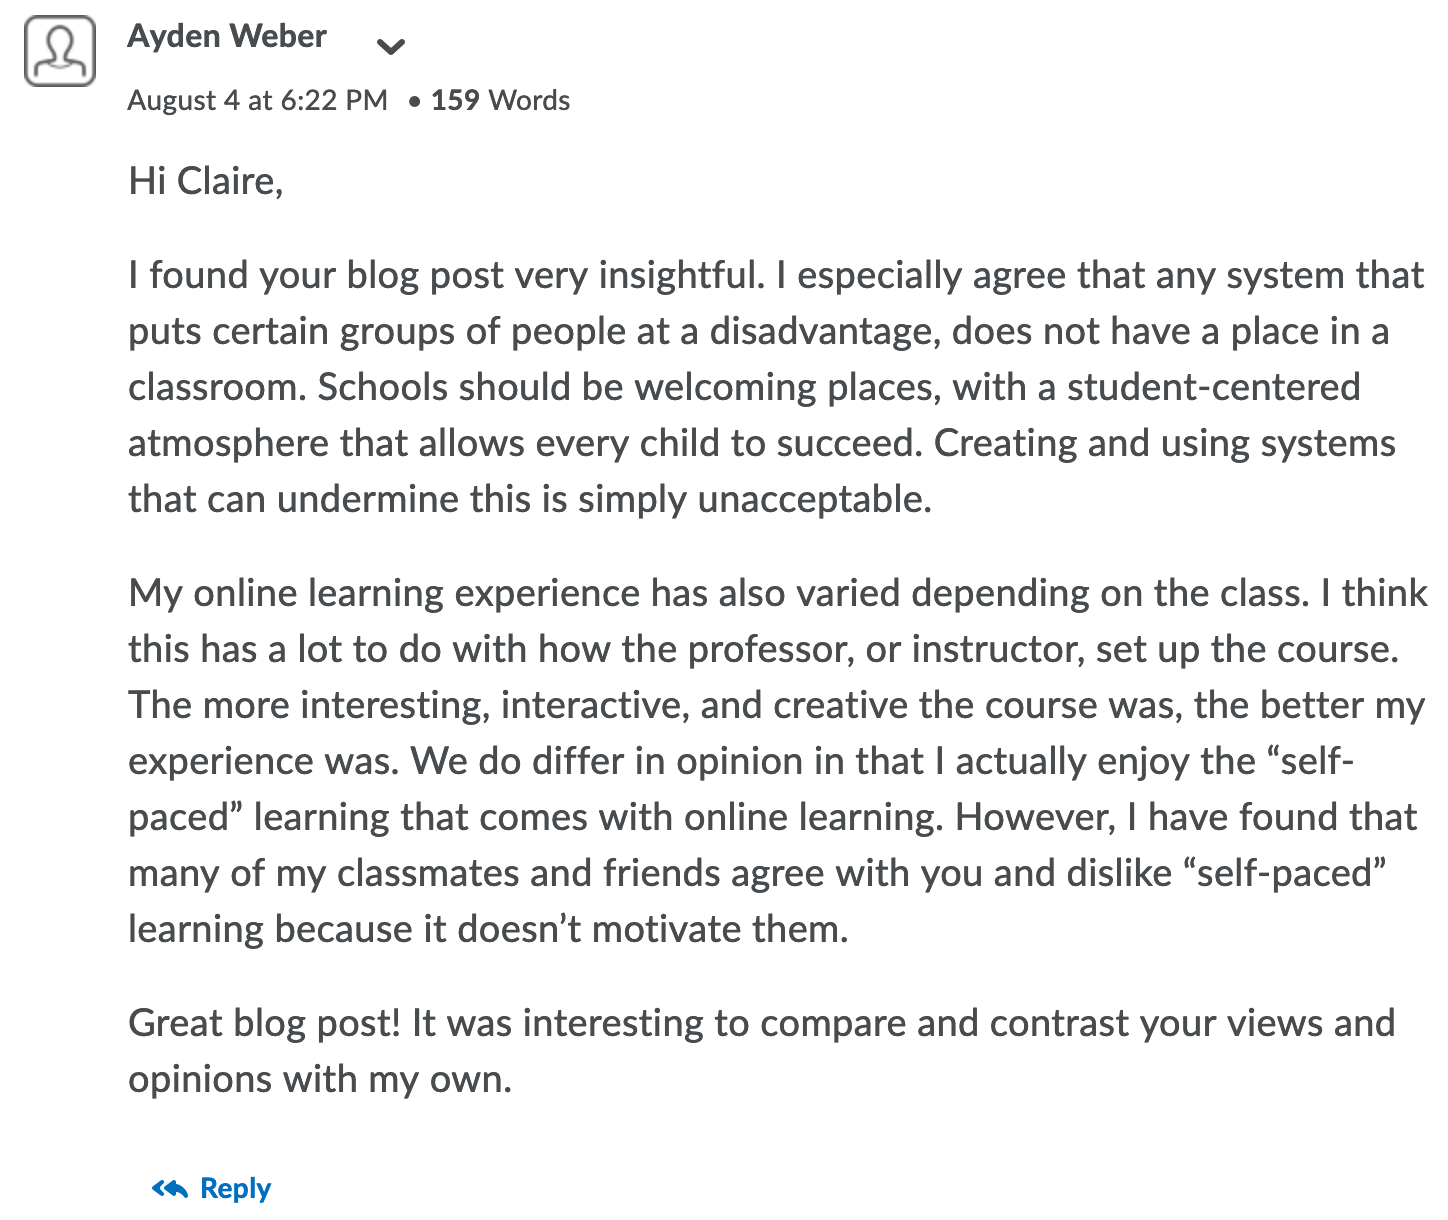Open the dropdown chevron beside Ayden Weber

click(390, 46)
